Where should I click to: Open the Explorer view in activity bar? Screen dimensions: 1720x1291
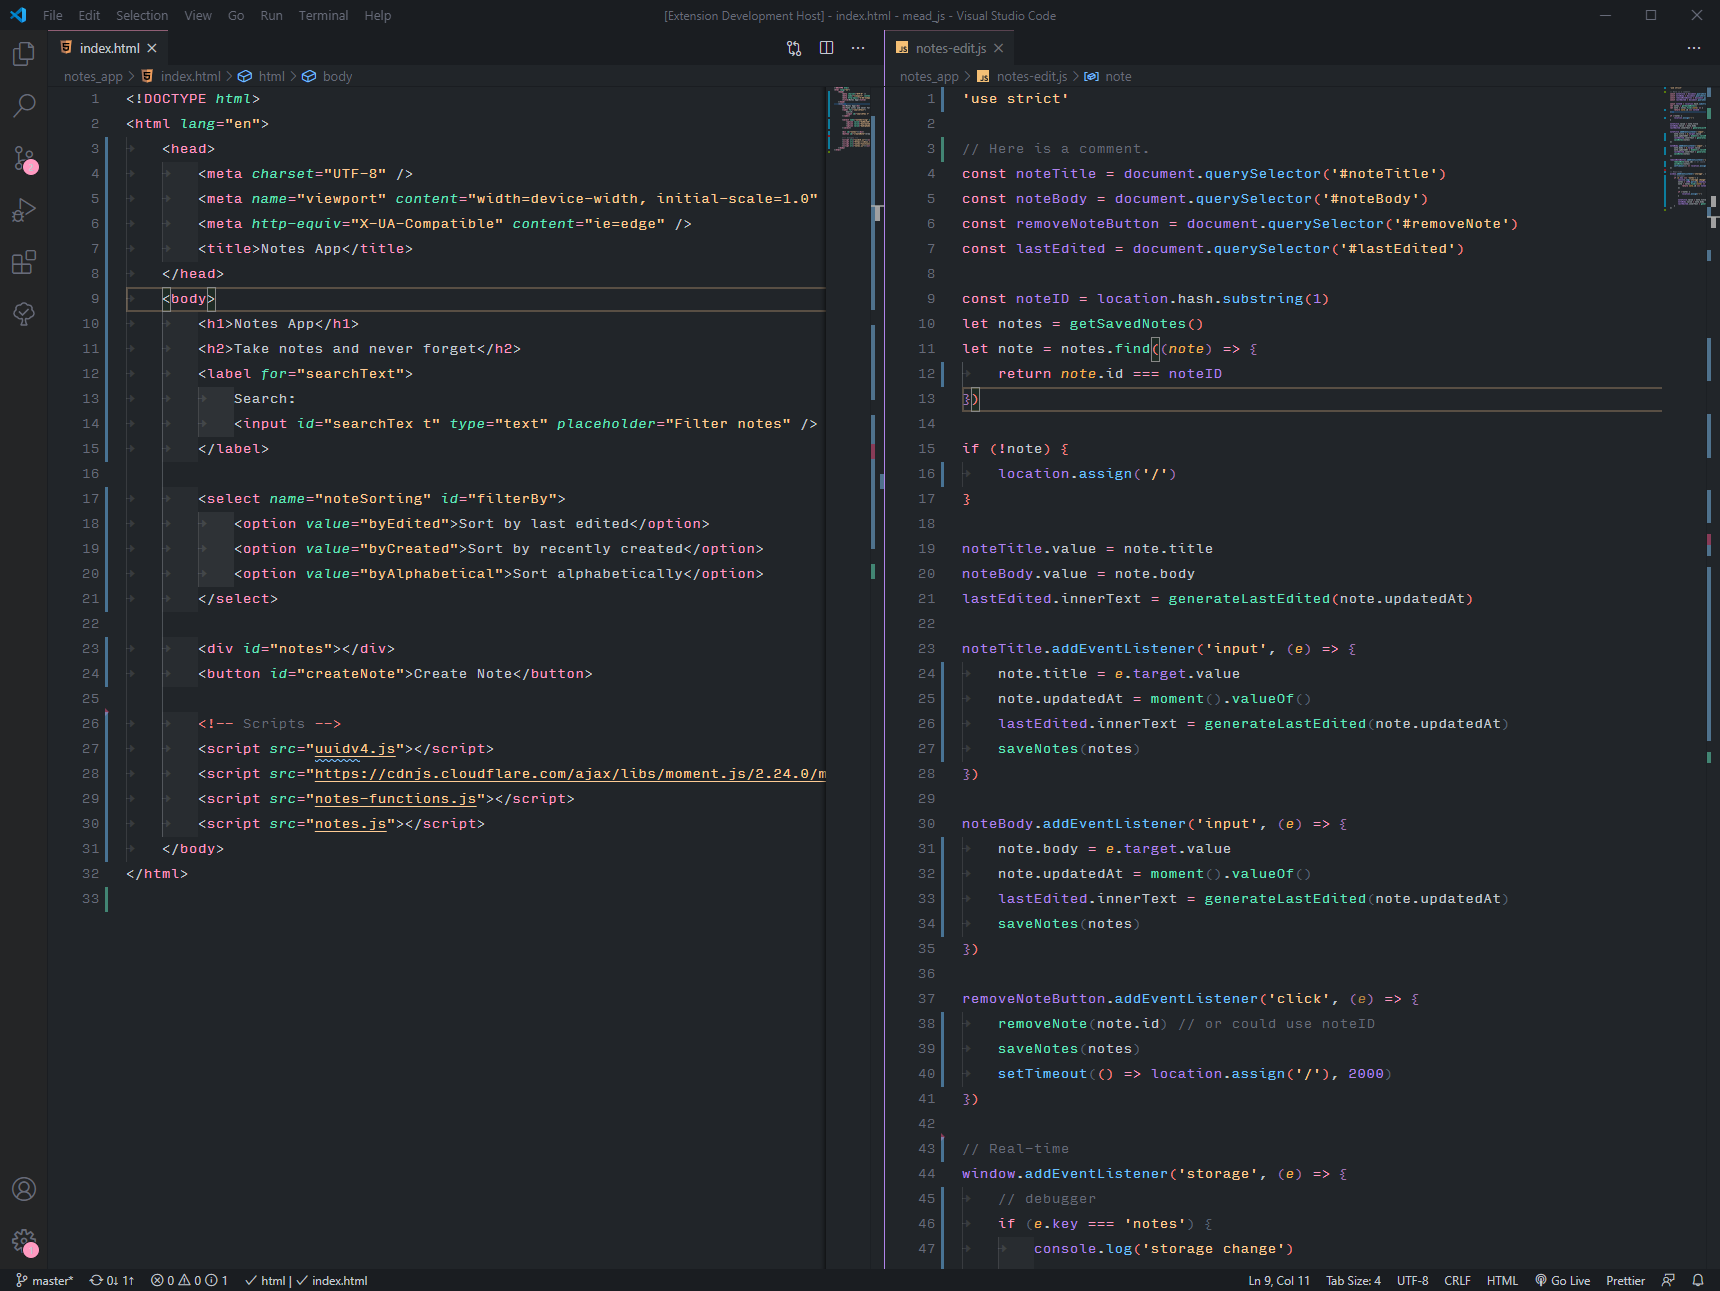(24, 53)
